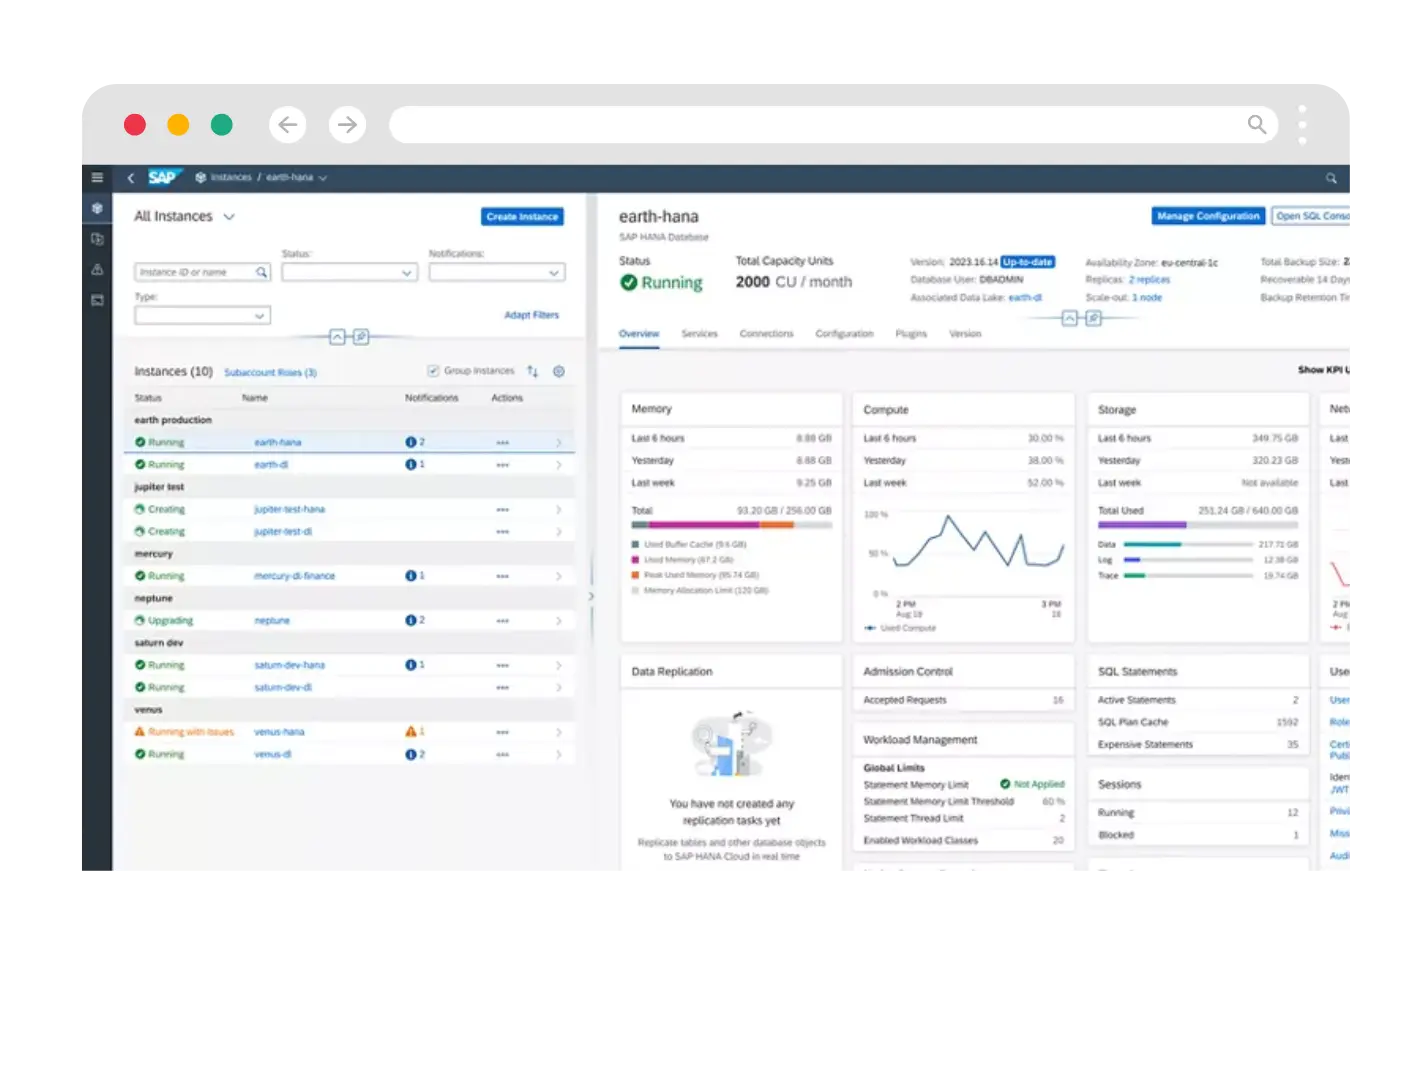
Task: Click notification icon for mercury-dl-finance
Action: [x=410, y=576]
